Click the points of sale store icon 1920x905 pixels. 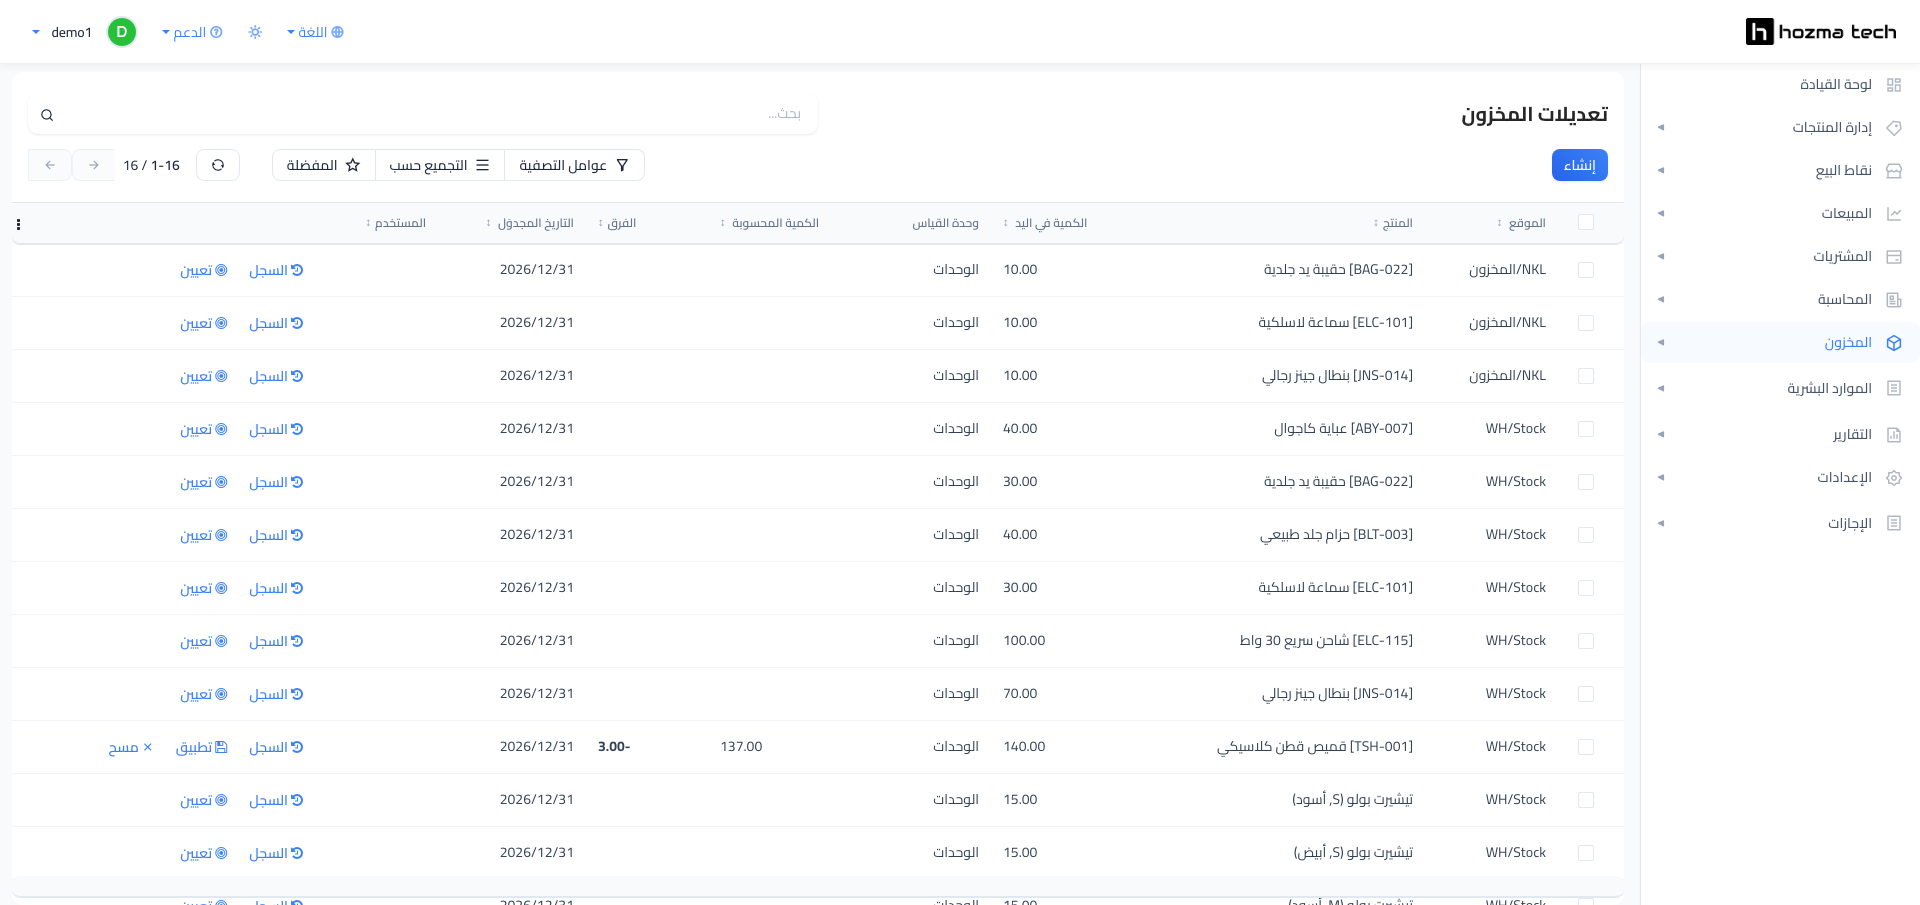pyautogui.click(x=1894, y=171)
